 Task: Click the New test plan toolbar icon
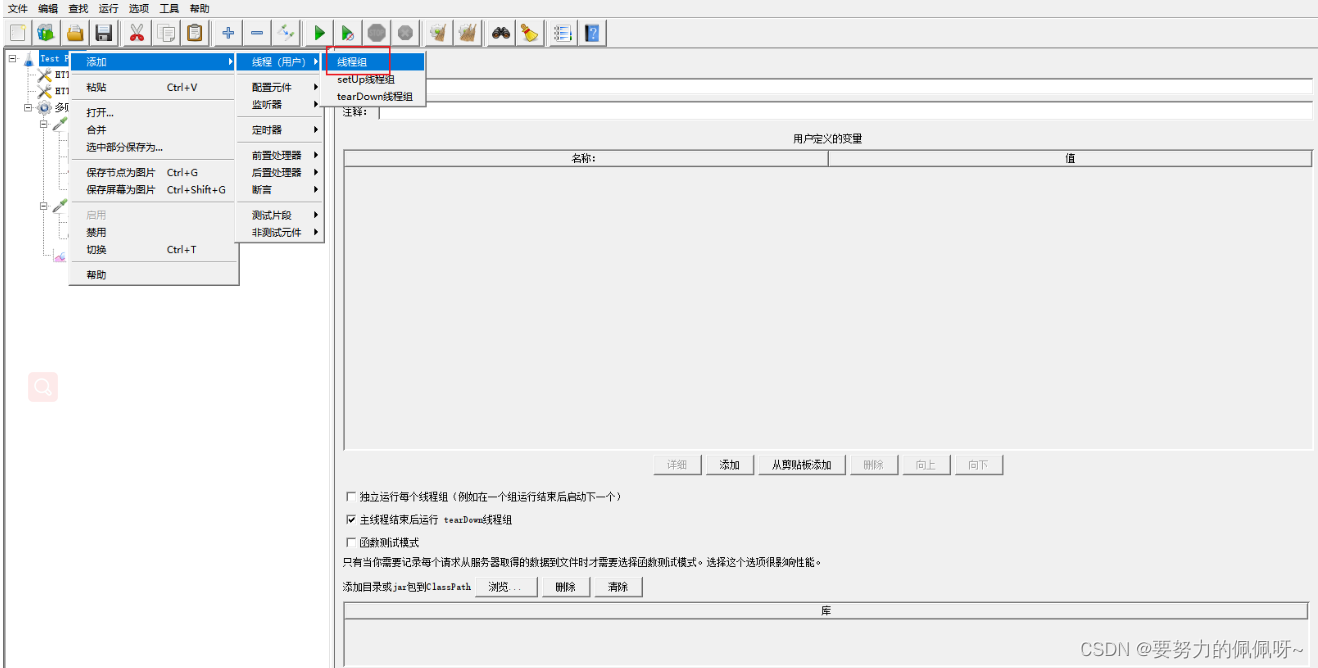pyautogui.click(x=18, y=33)
